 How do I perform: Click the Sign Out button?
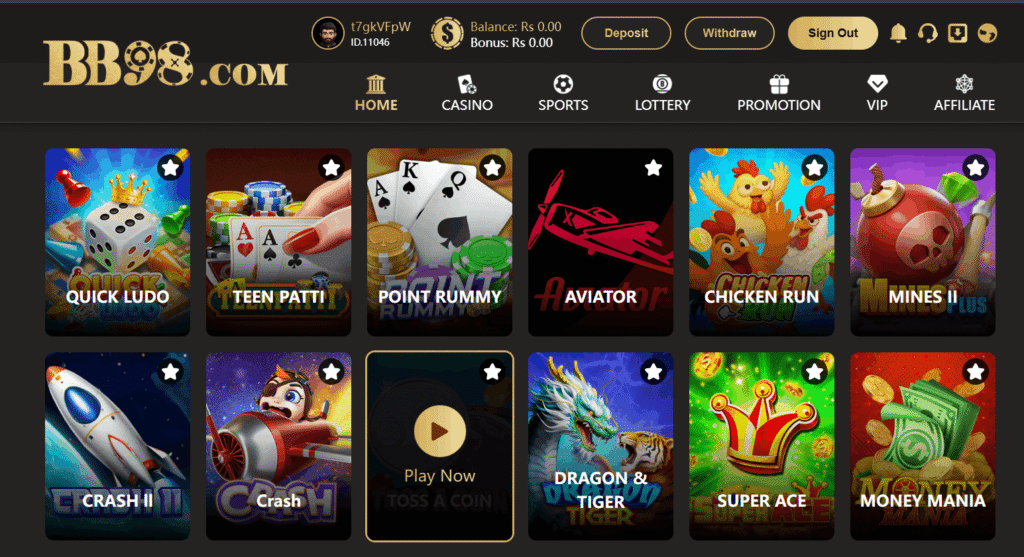point(833,33)
